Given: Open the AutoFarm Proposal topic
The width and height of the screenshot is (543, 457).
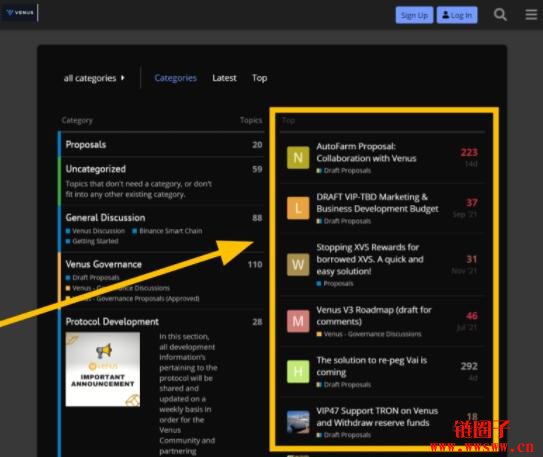Looking at the screenshot, I should click(x=366, y=152).
